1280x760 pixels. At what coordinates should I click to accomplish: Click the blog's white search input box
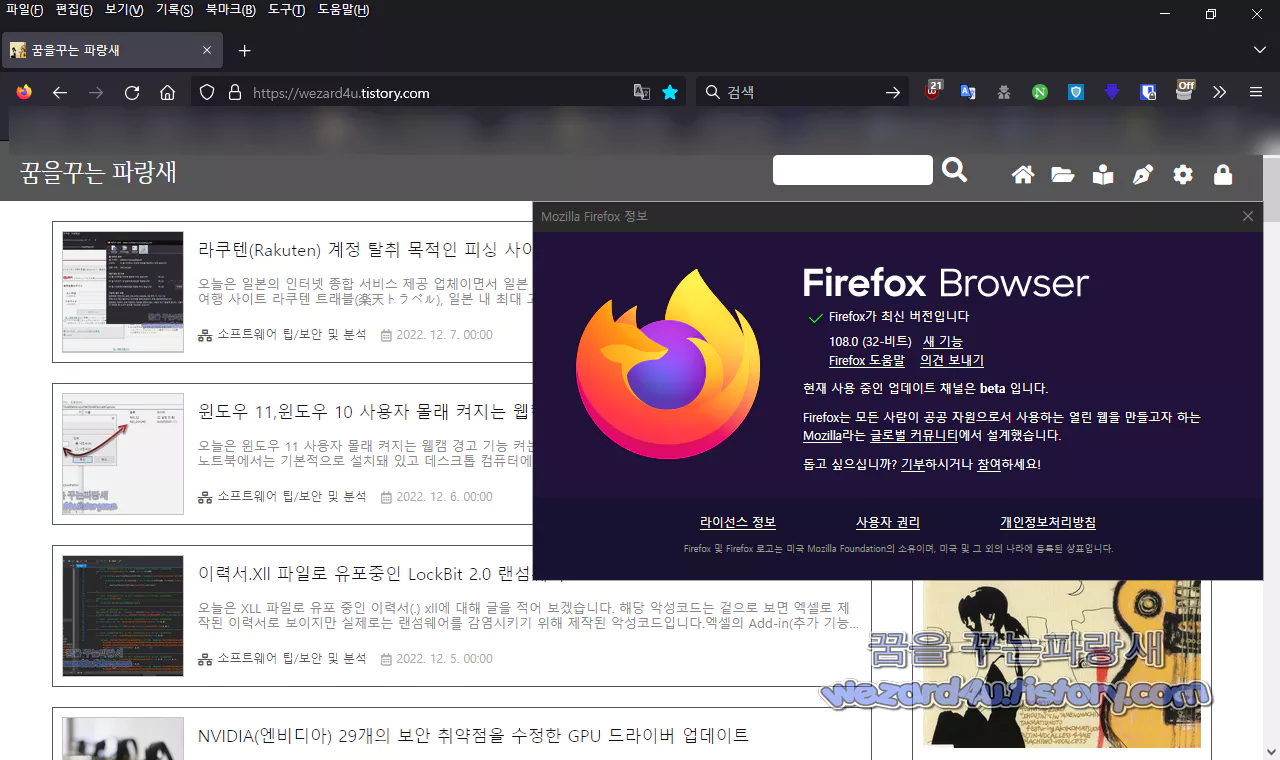point(853,170)
